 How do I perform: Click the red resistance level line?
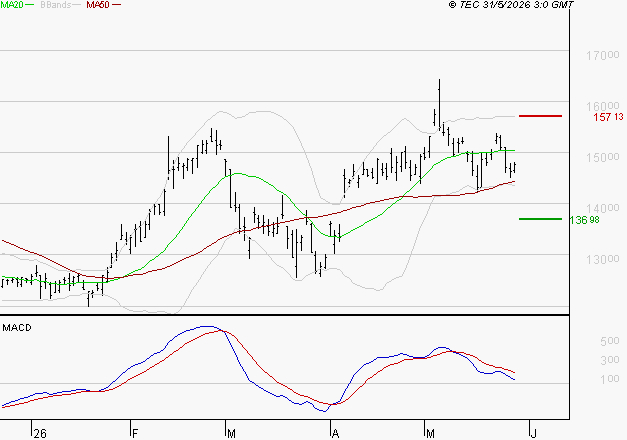pos(540,116)
